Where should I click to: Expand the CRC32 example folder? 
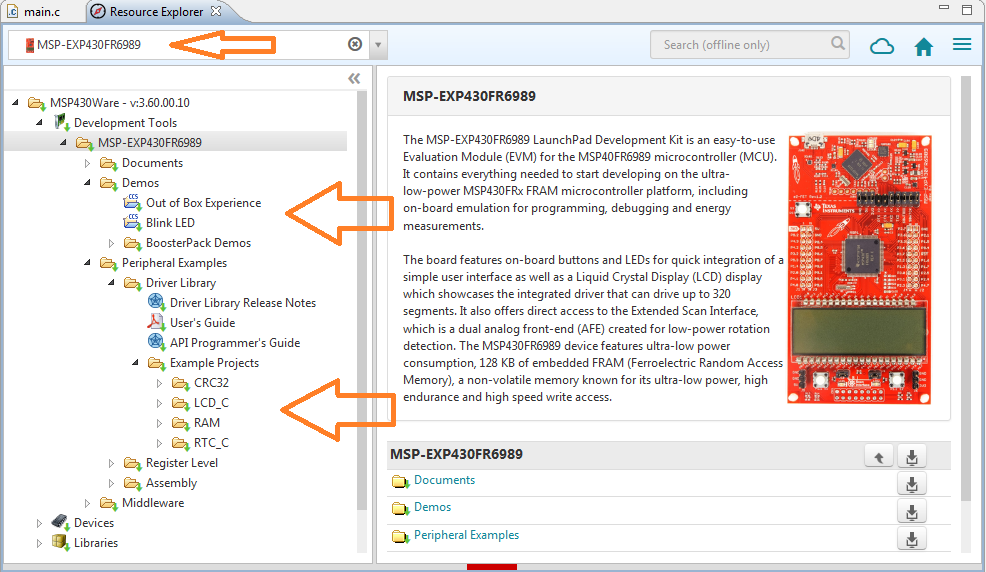coord(159,383)
